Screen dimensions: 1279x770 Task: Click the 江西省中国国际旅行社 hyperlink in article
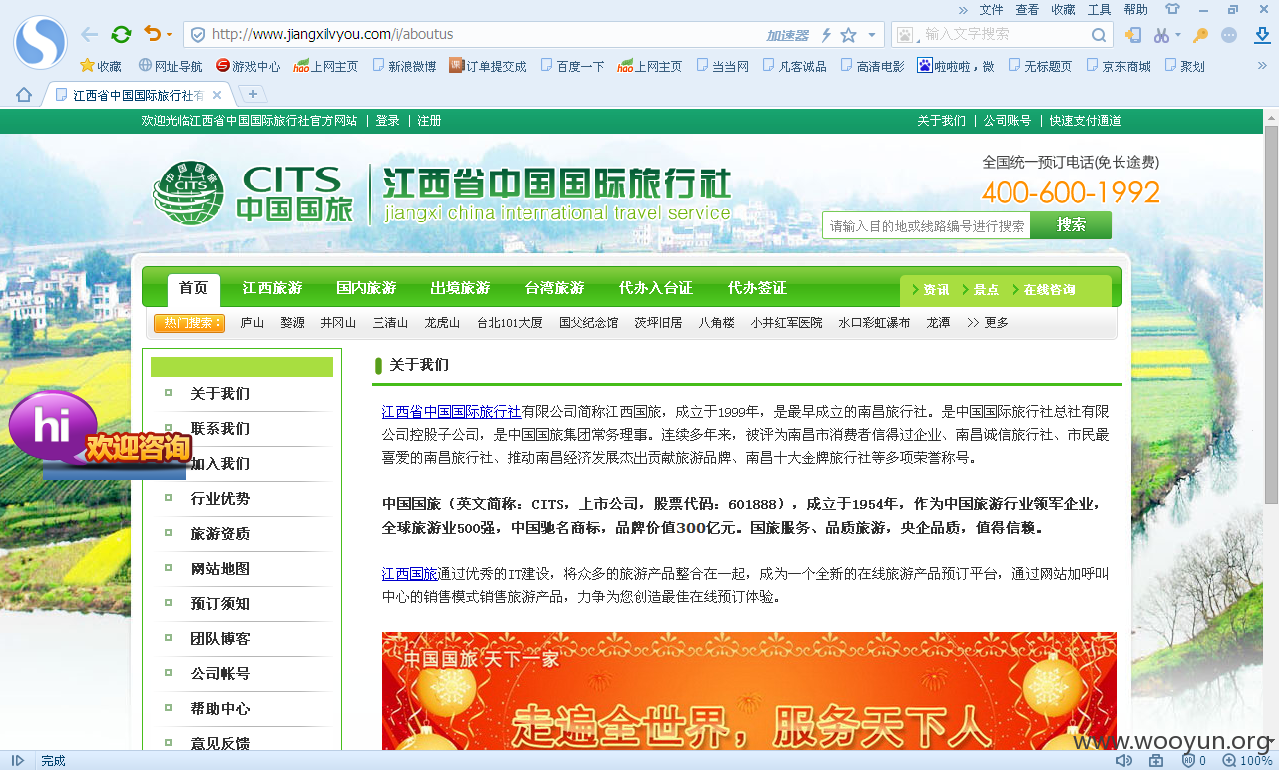click(451, 411)
